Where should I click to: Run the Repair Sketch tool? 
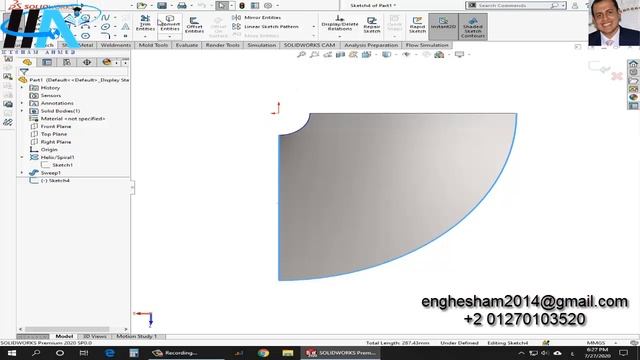(x=371, y=25)
